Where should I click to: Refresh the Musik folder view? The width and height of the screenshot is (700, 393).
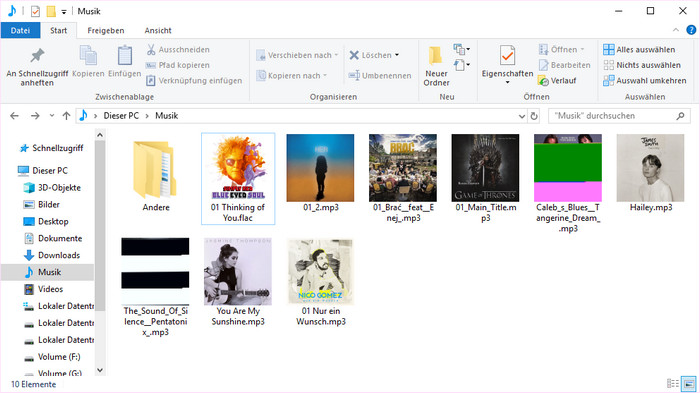pos(534,116)
